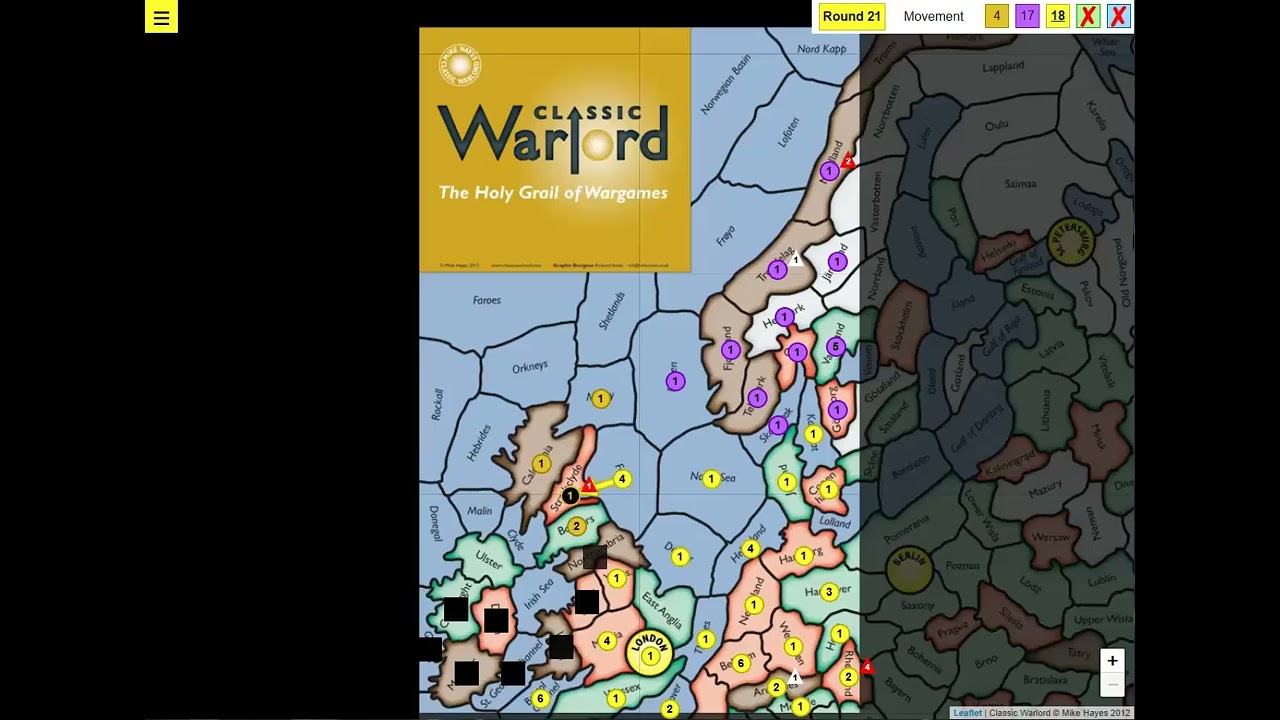Select the yellow 3 token in Hanover

(828, 592)
